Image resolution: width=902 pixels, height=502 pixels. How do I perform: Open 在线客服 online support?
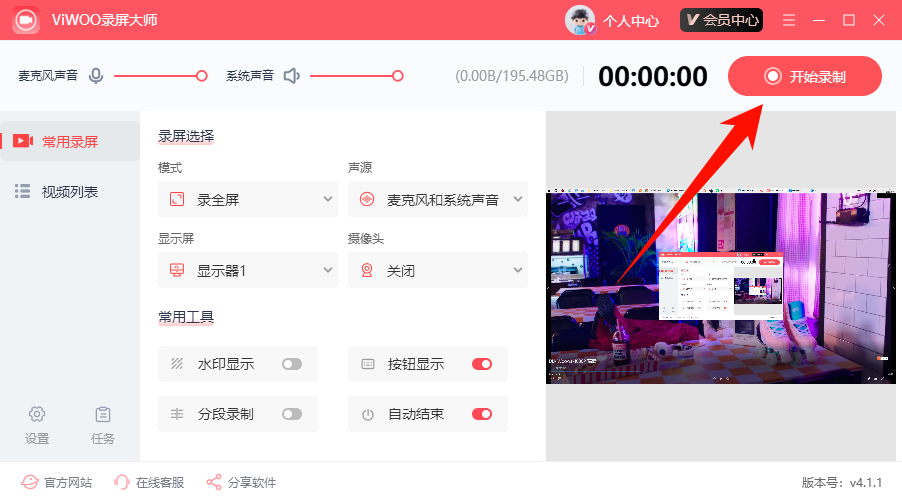149,482
